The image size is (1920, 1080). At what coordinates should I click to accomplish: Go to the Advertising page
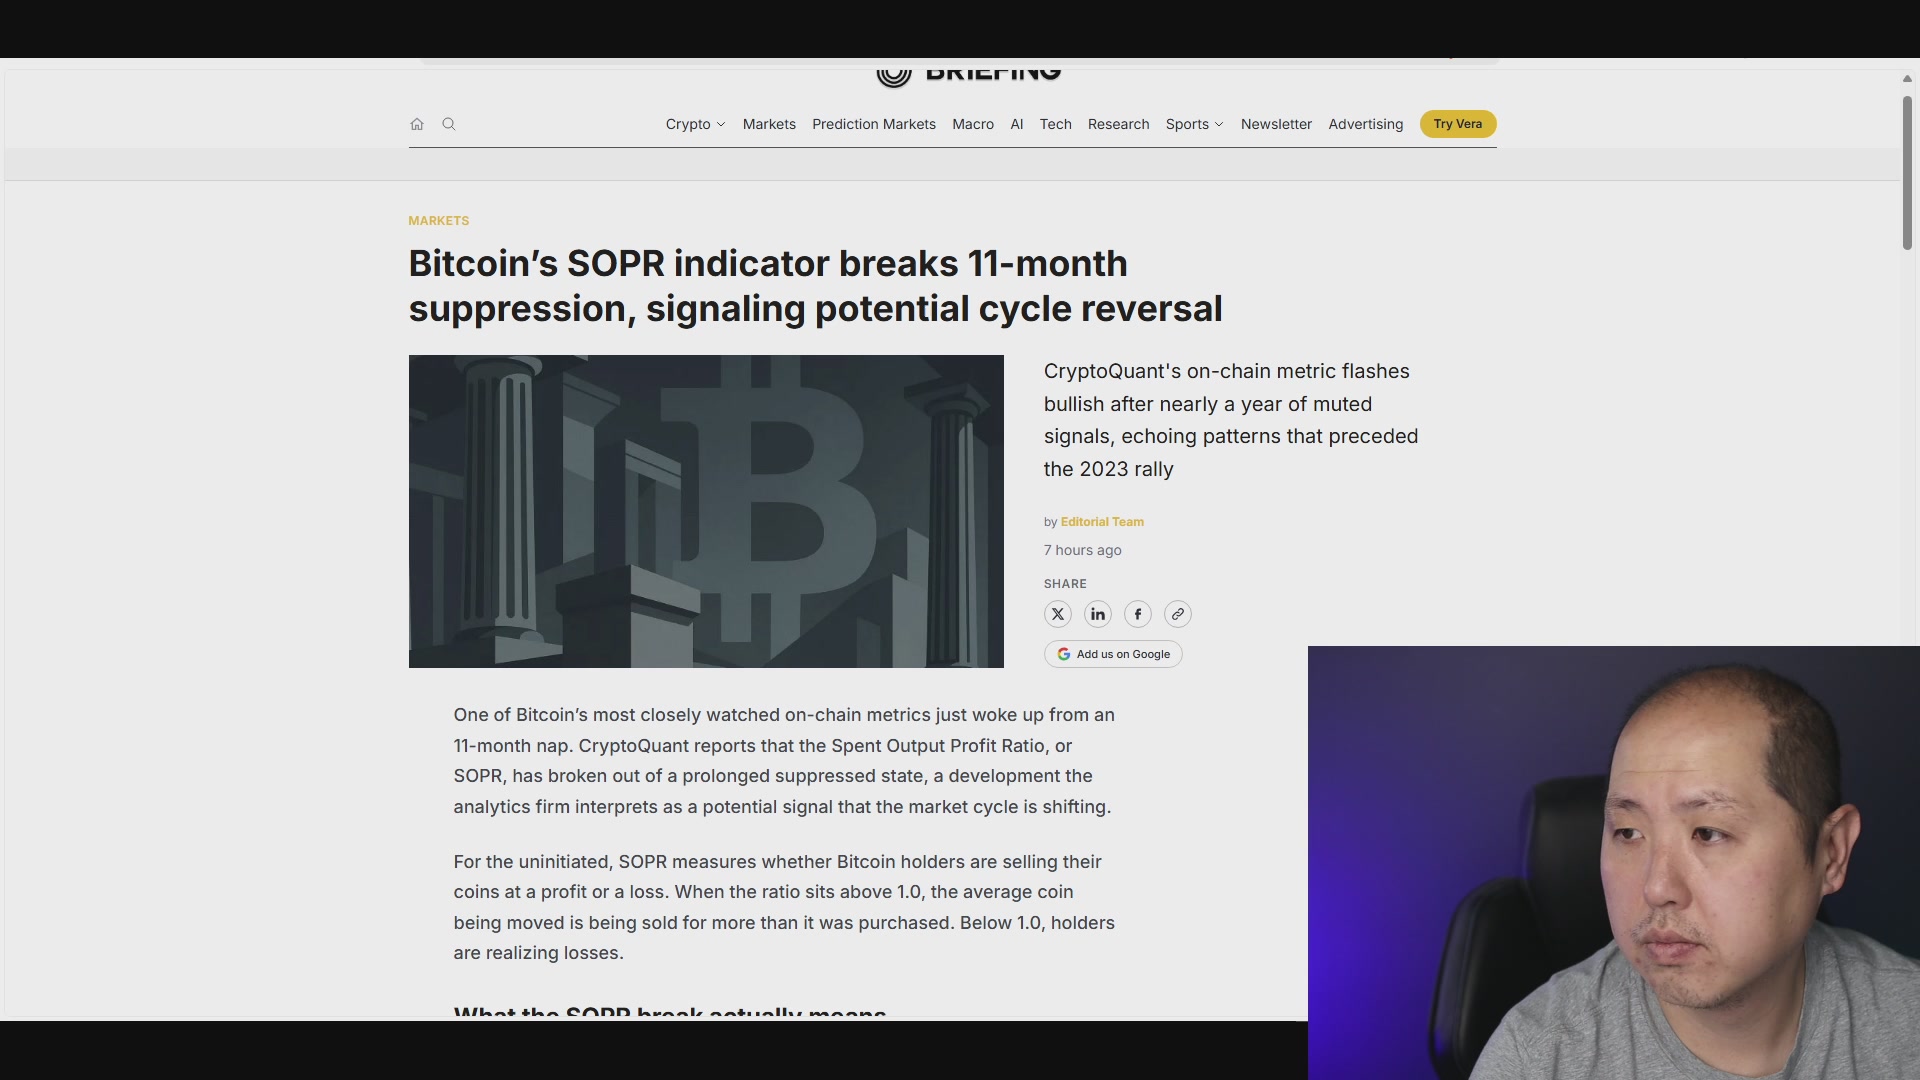point(1365,124)
